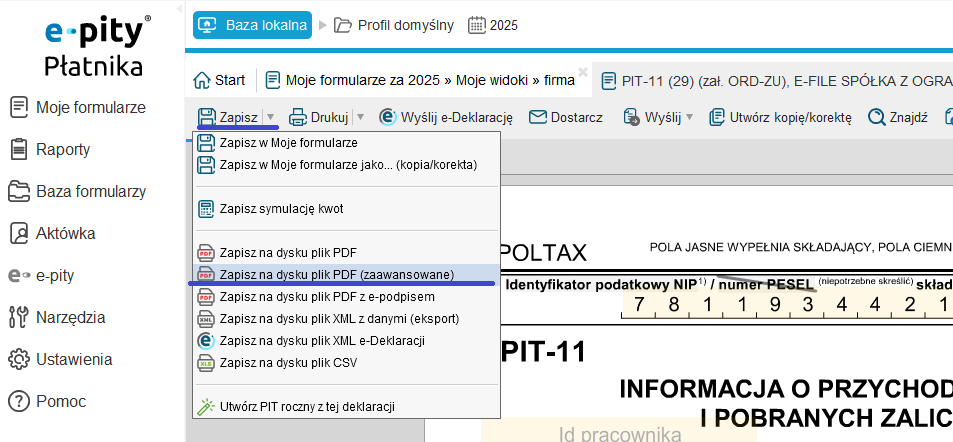Image resolution: width=953 pixels, height=442 pixels.
Task: Open Narzędzia tools in sidebar
Action: click(x=69, y=318)
